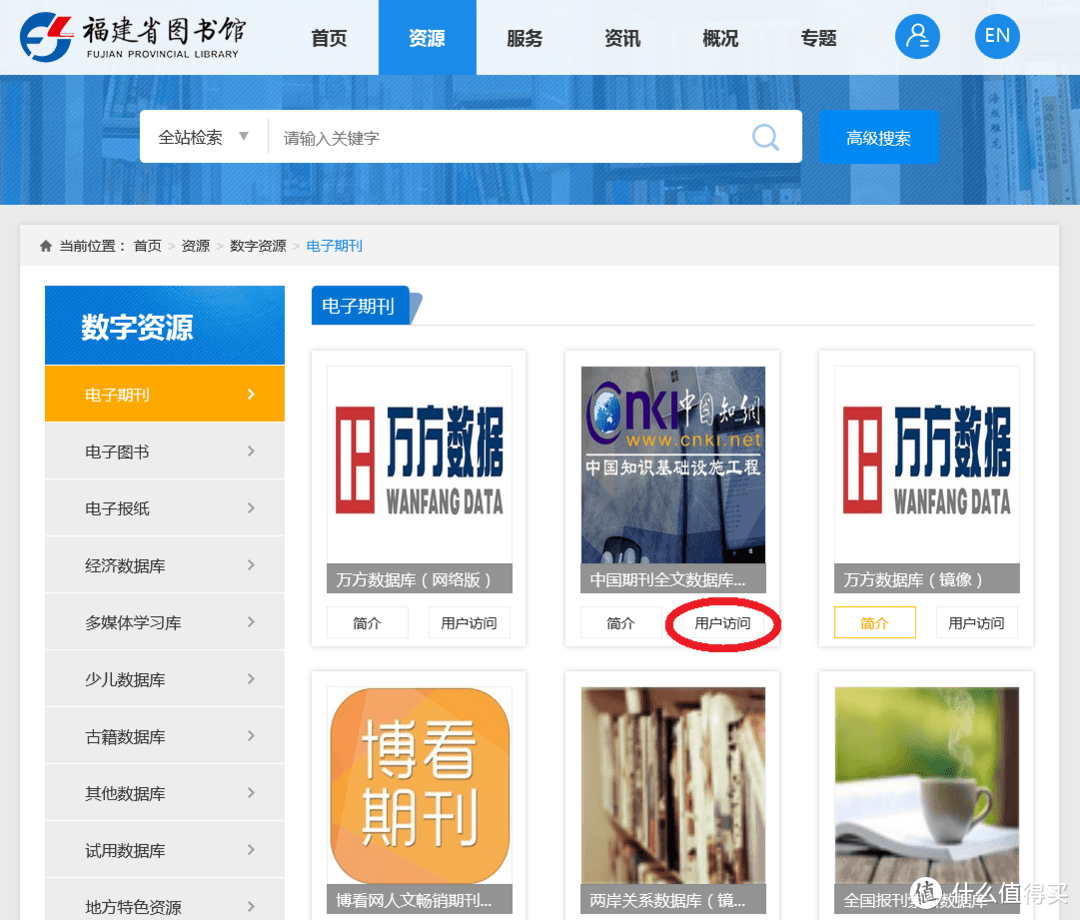Select 电子图书 in the sidebar

[x=165, y=451]
